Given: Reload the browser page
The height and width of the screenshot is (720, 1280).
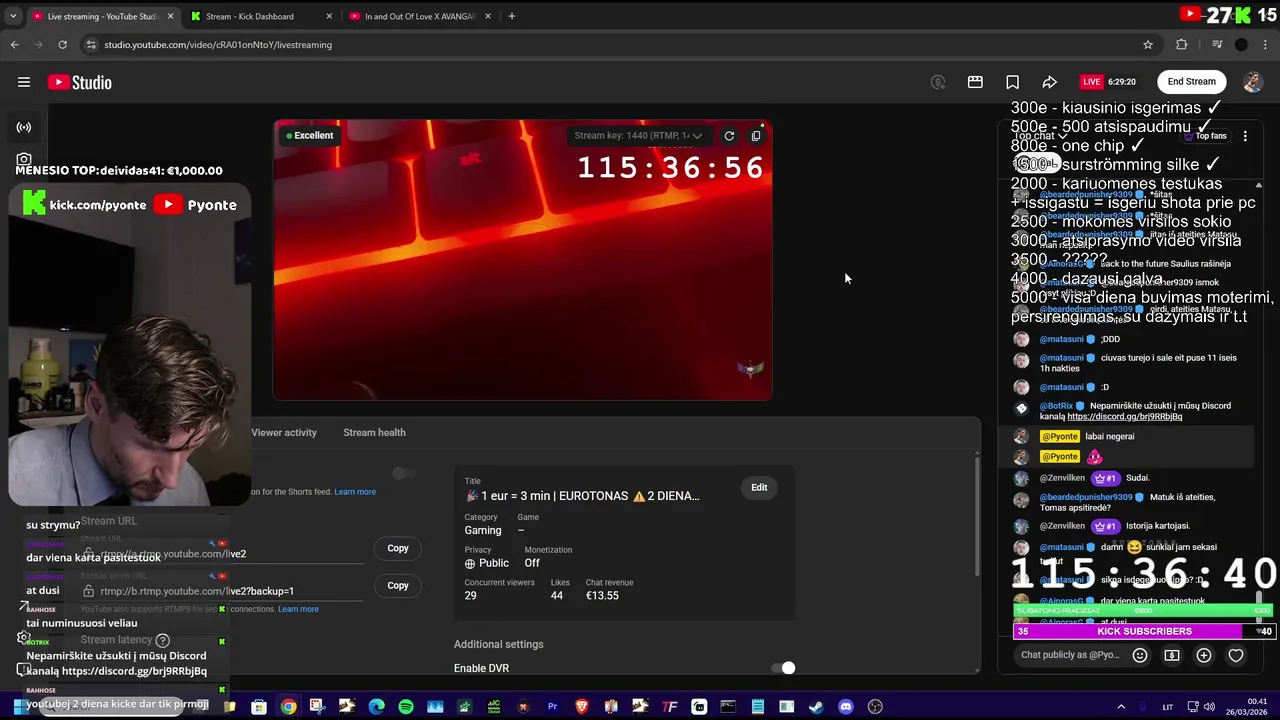Looking at the screenshot, I should [x=62, y=44].
